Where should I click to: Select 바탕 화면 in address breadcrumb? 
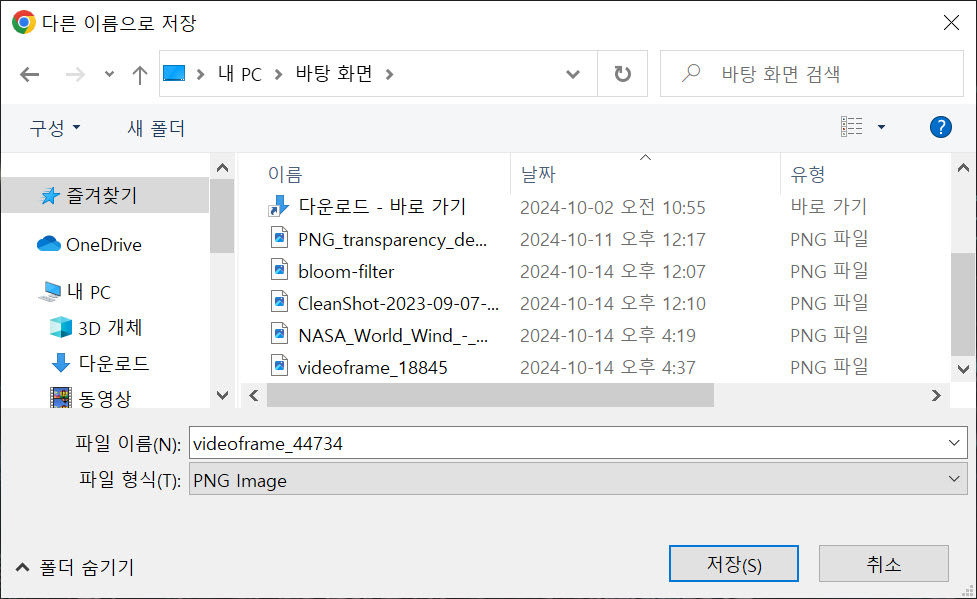click(334, 74)
